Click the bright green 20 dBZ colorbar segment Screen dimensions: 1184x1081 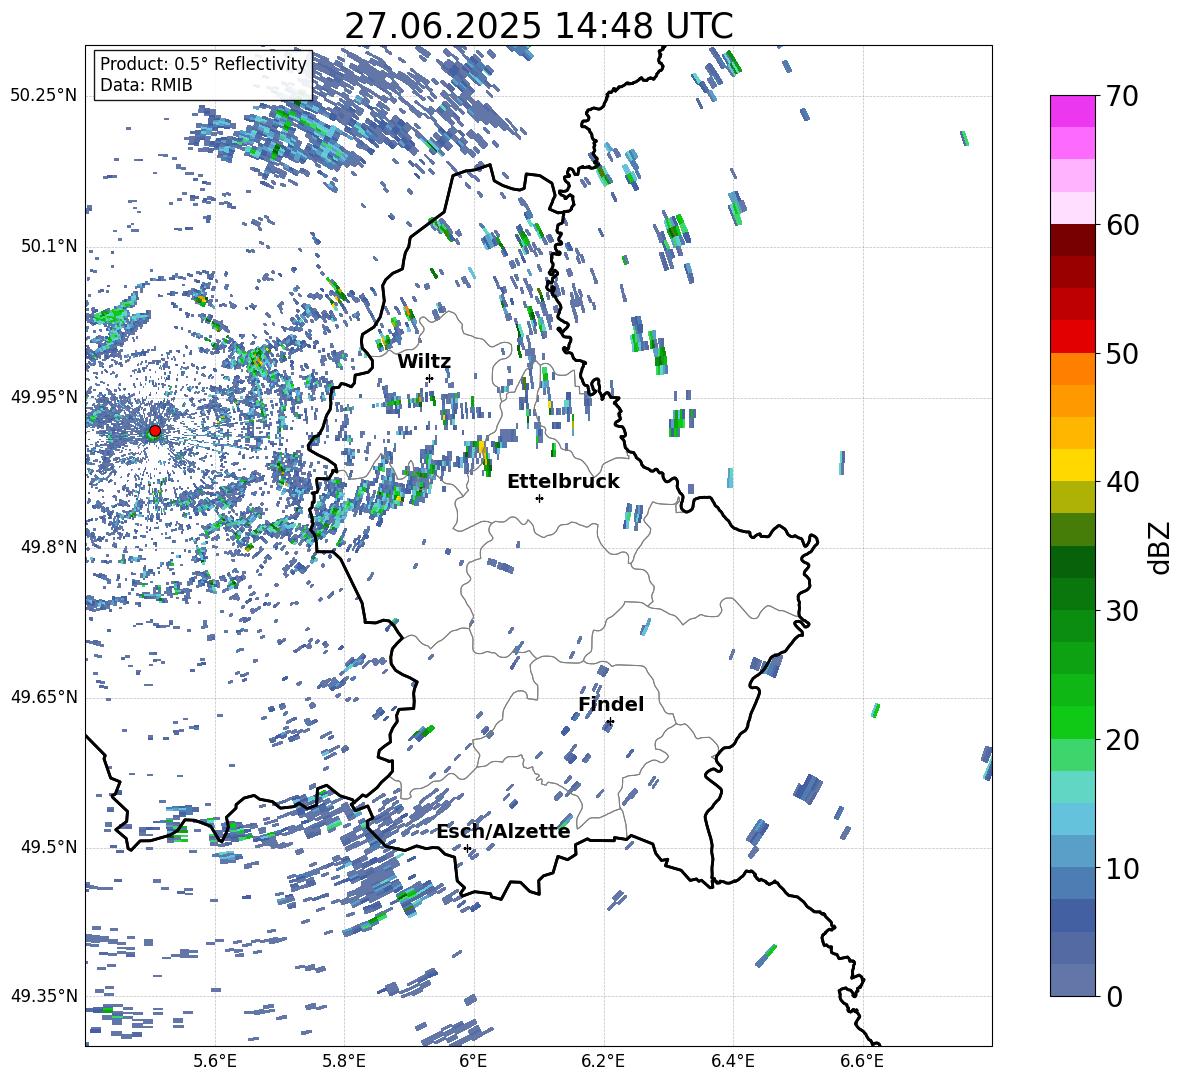click(x=1072, y=722)
